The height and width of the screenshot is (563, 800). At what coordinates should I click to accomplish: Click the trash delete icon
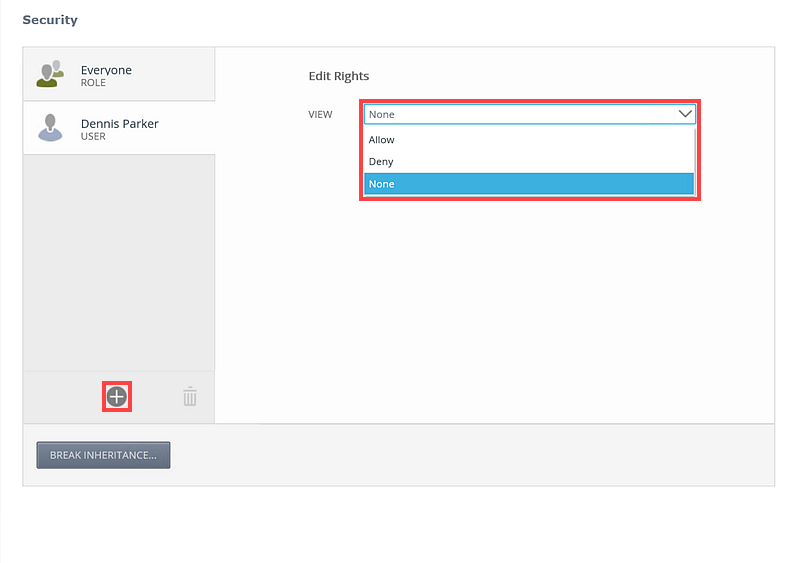(x=190, y=397)
